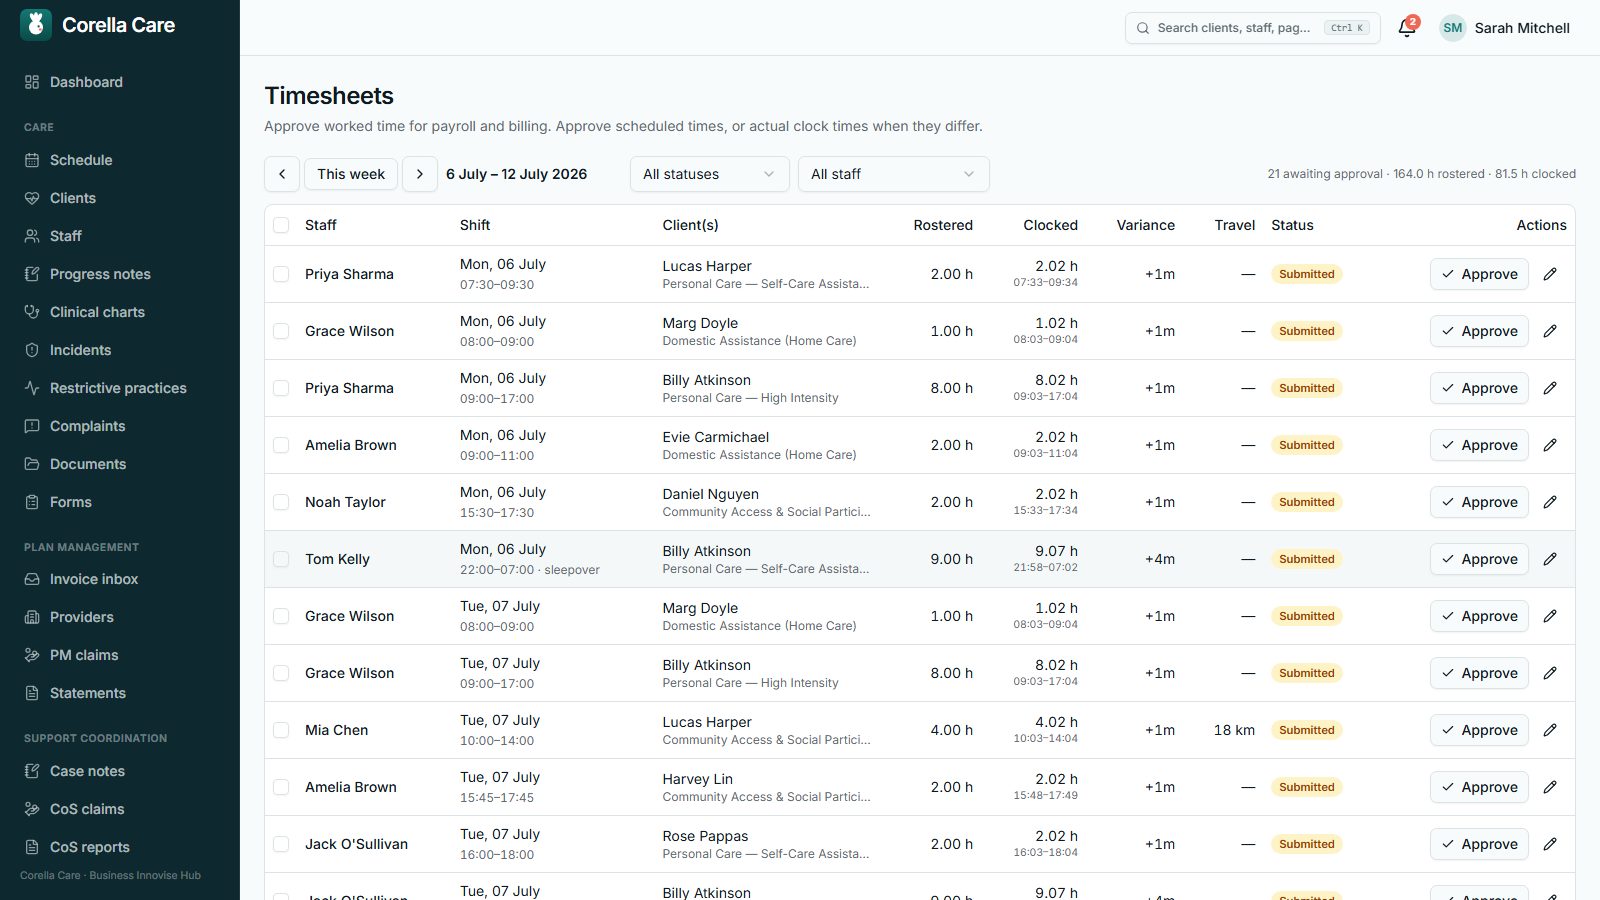Check Amelia Brown Mon 09:00–11:00 checkbox

pyautogui.click(x=281, y=445)
